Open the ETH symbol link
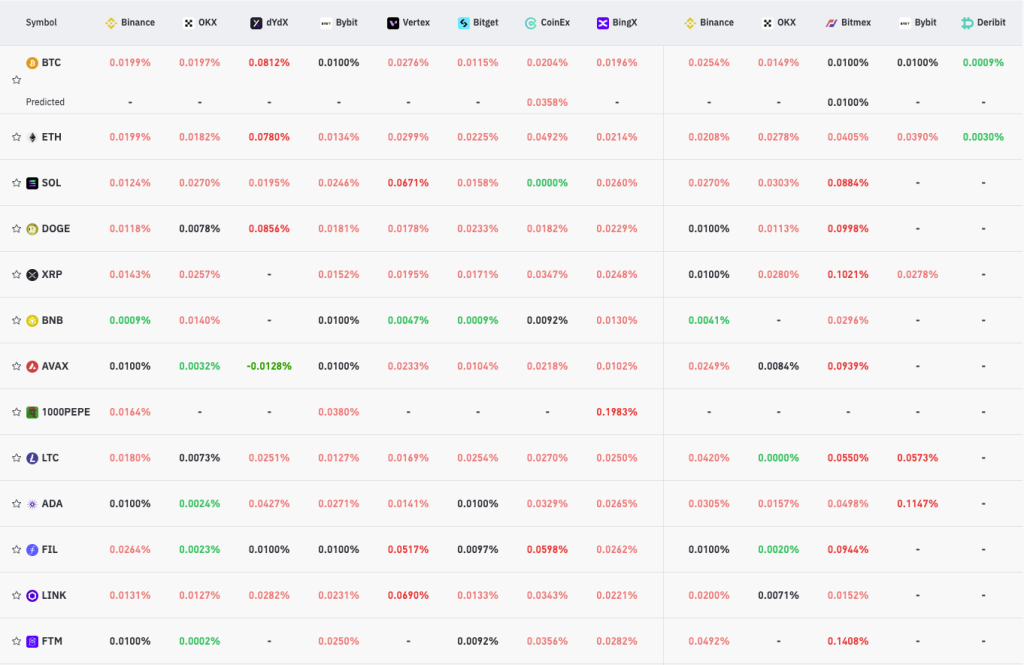 52,137
